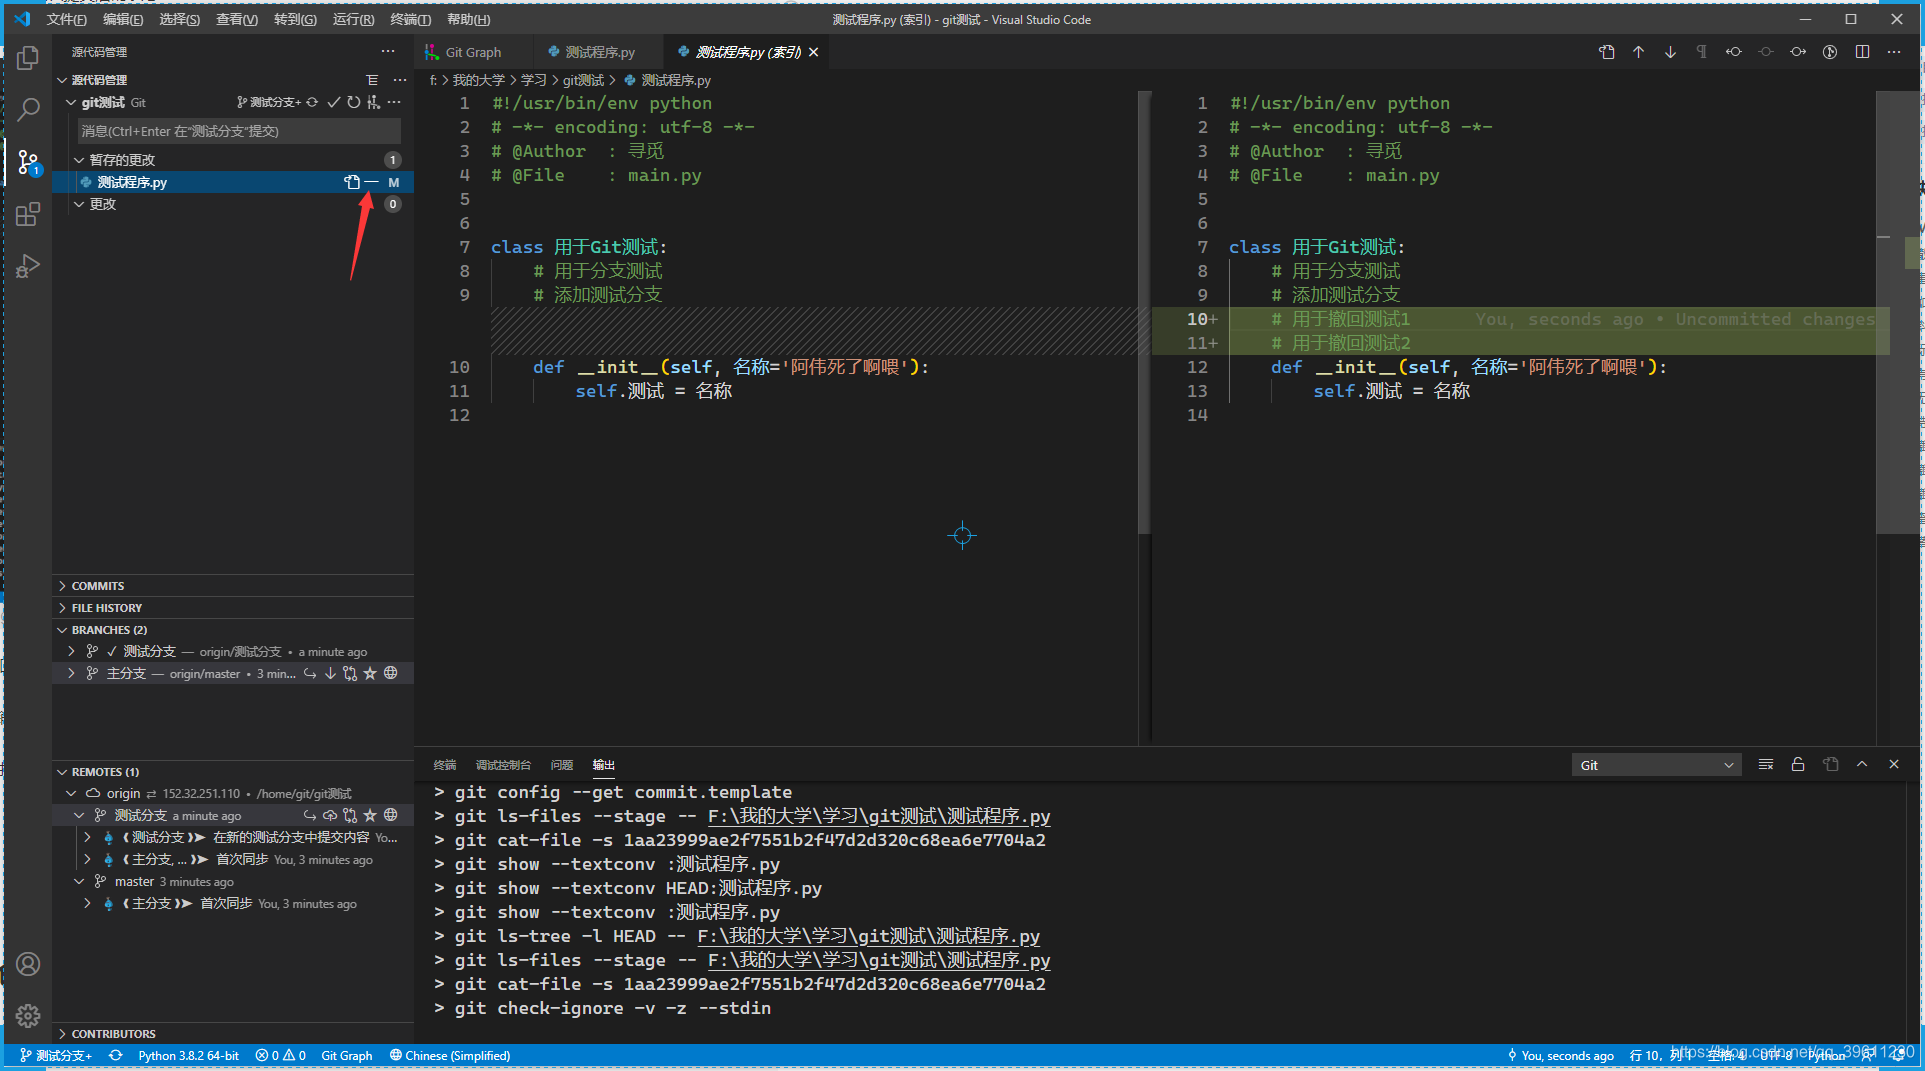Toggle tree view in source control header

pos(372,80)
